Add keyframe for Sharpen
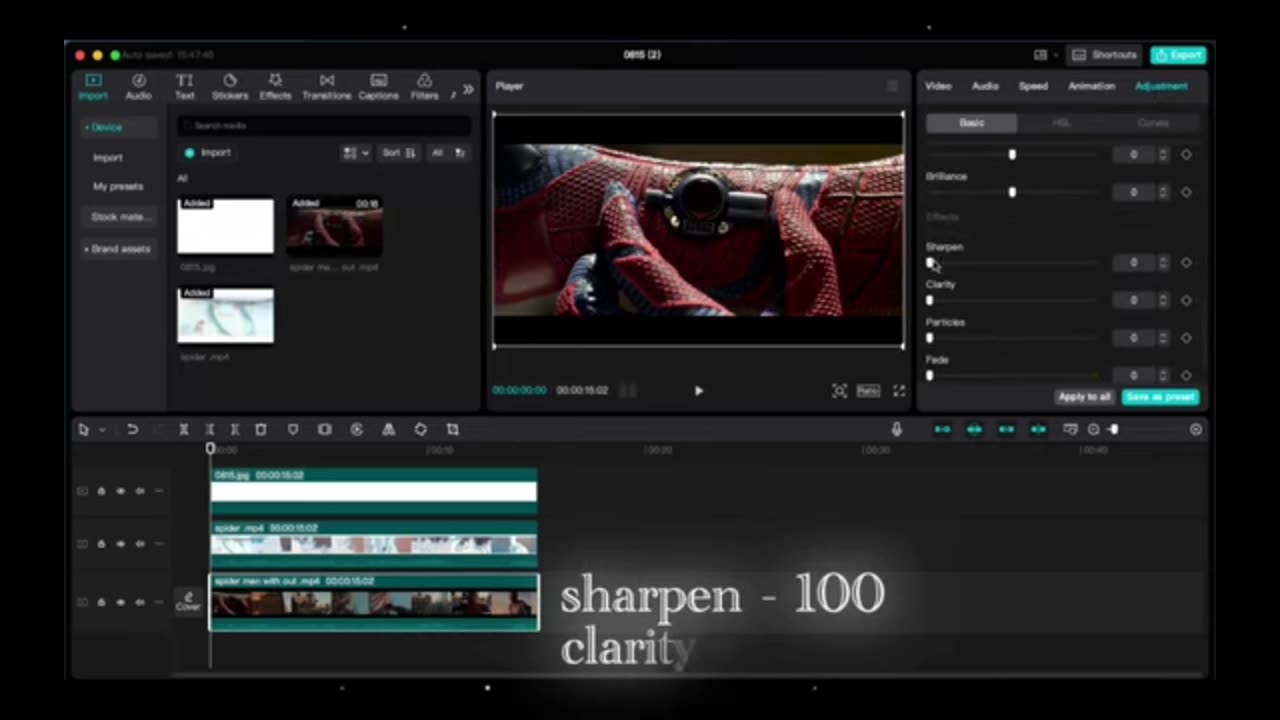 [x=1186, y=263]
